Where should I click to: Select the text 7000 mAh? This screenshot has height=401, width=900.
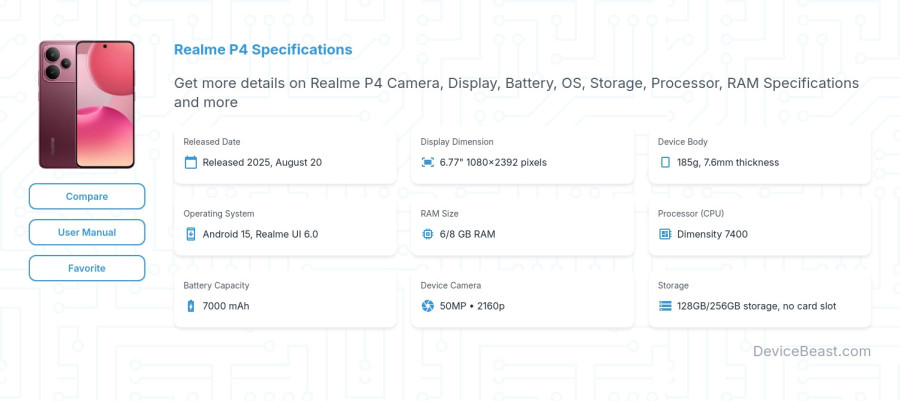pos(226,306)
